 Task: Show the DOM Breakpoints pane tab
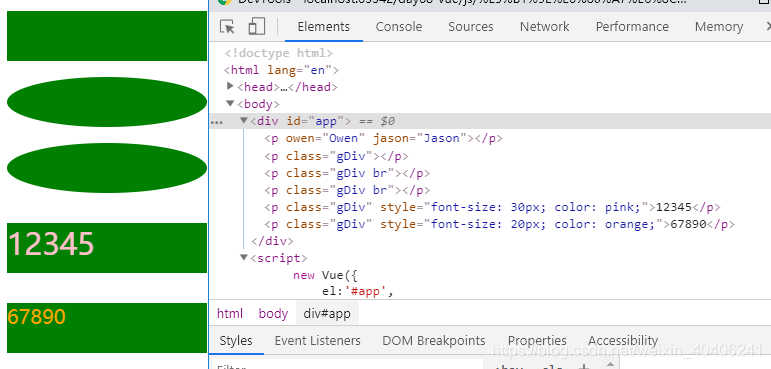pos(434,340)
